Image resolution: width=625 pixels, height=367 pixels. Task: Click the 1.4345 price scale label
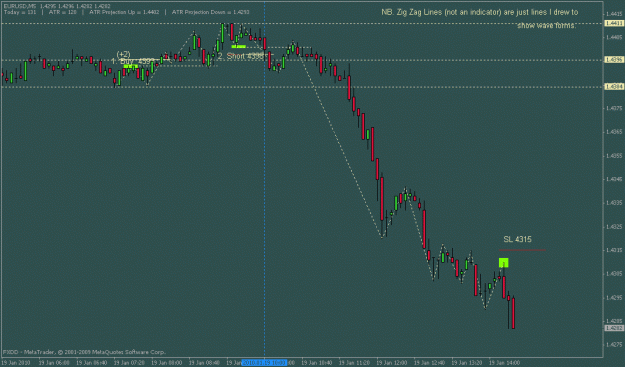tap(614, 179)
